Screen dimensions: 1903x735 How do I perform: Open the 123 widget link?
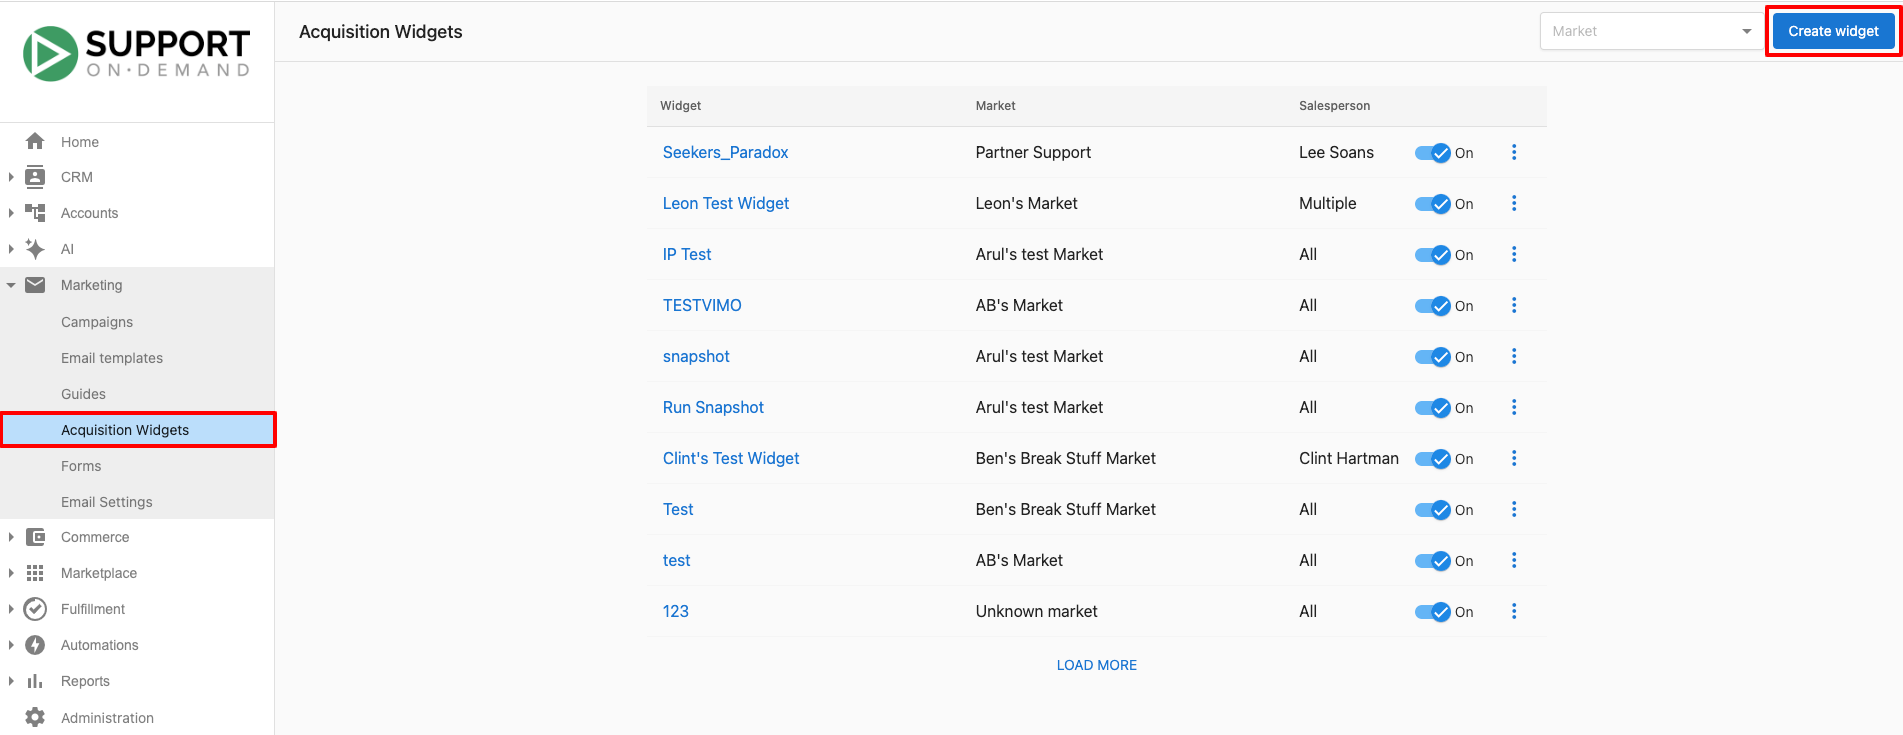(676, 611)
